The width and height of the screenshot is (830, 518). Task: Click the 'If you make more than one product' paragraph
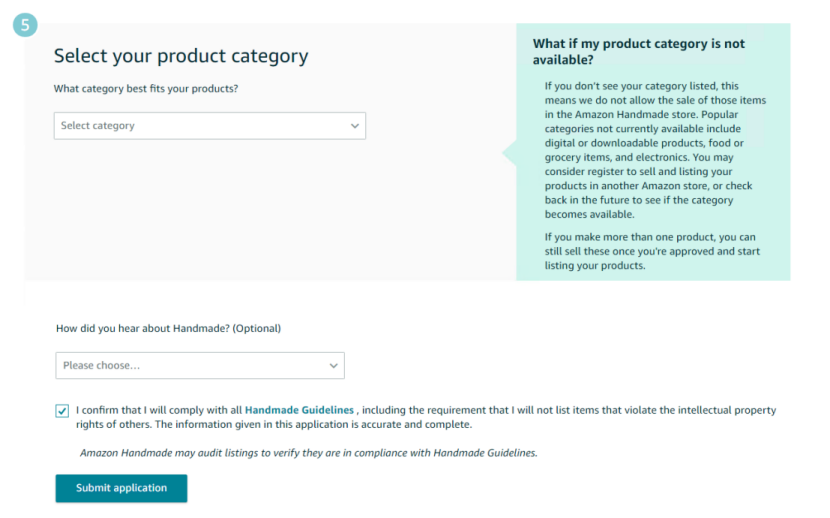click(x=651, y=251)
